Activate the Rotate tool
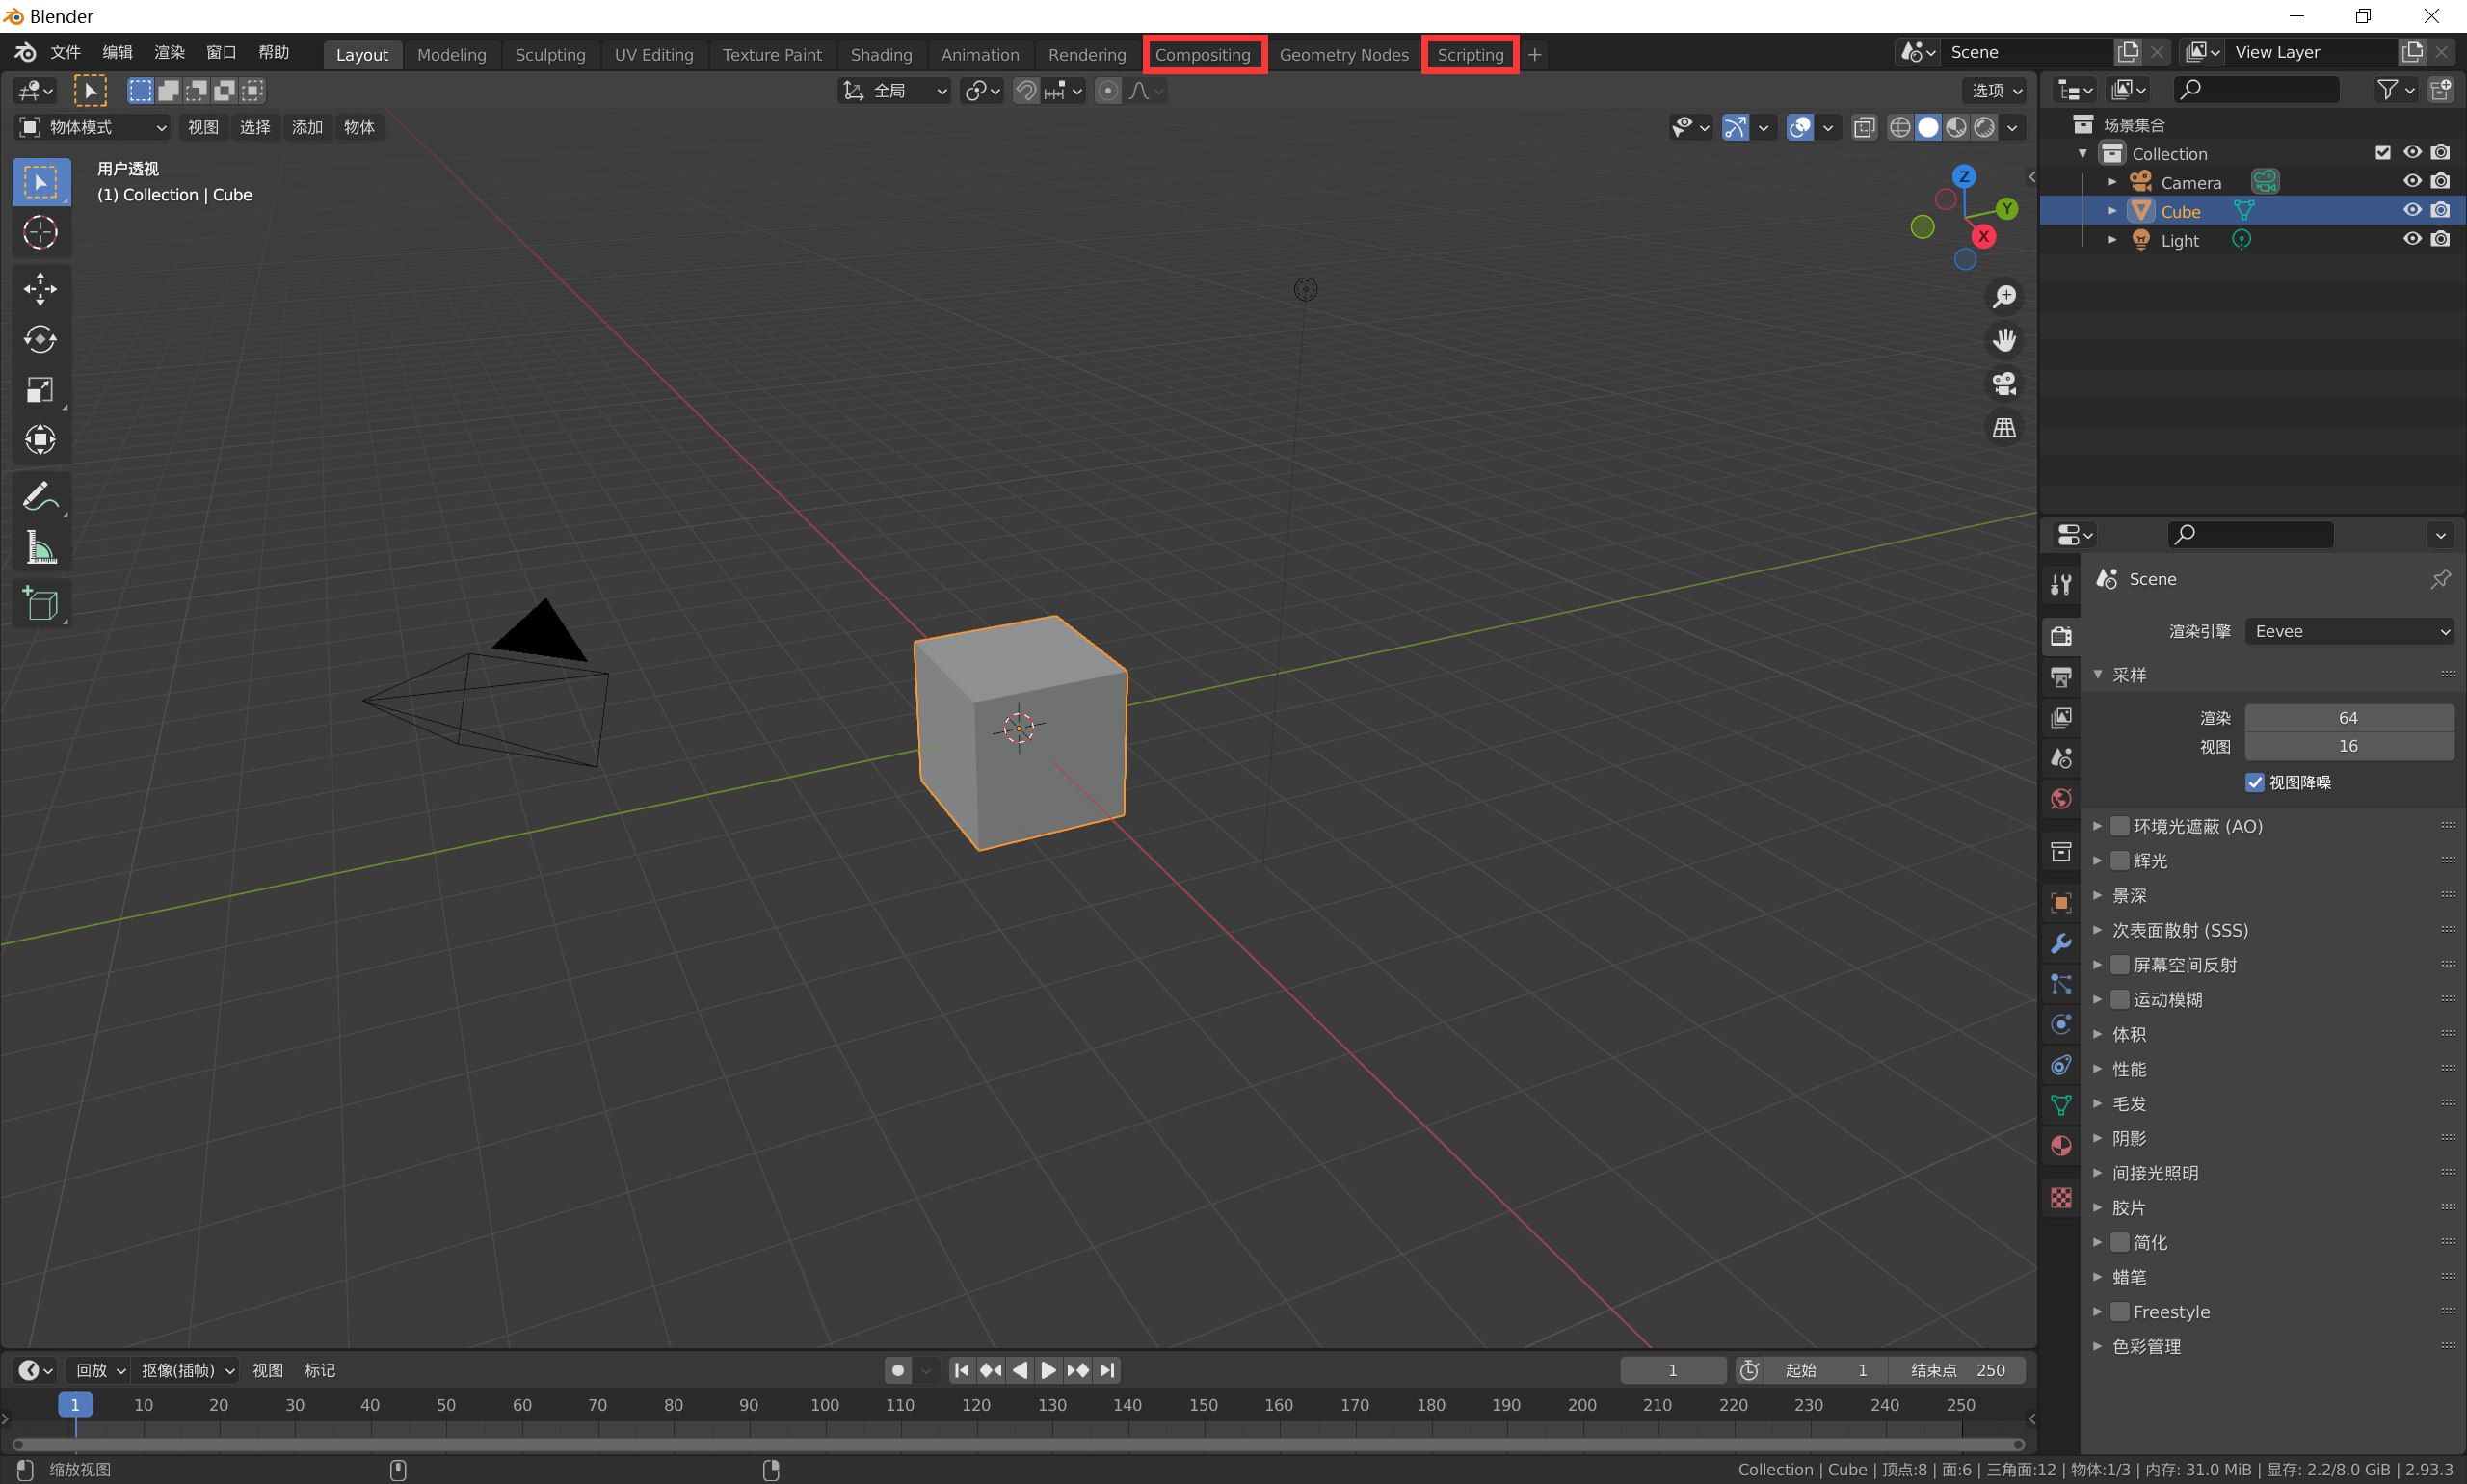Screen dimensions: 2467x1484 [40, 340]
